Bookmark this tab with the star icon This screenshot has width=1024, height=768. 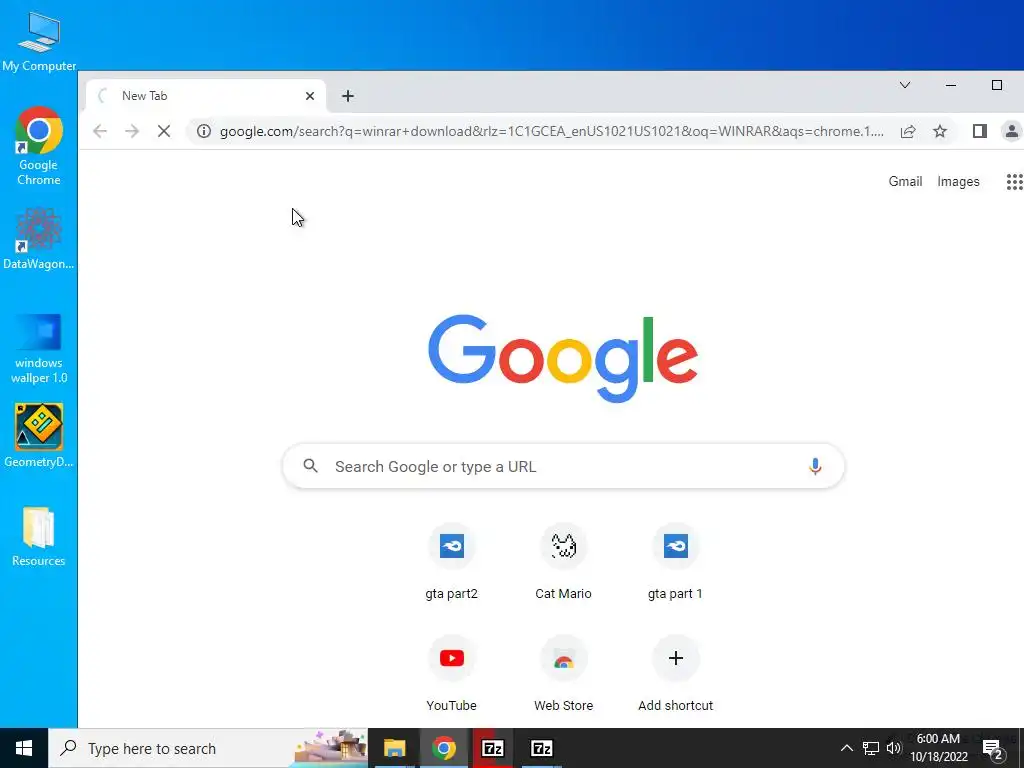(940, 131)
